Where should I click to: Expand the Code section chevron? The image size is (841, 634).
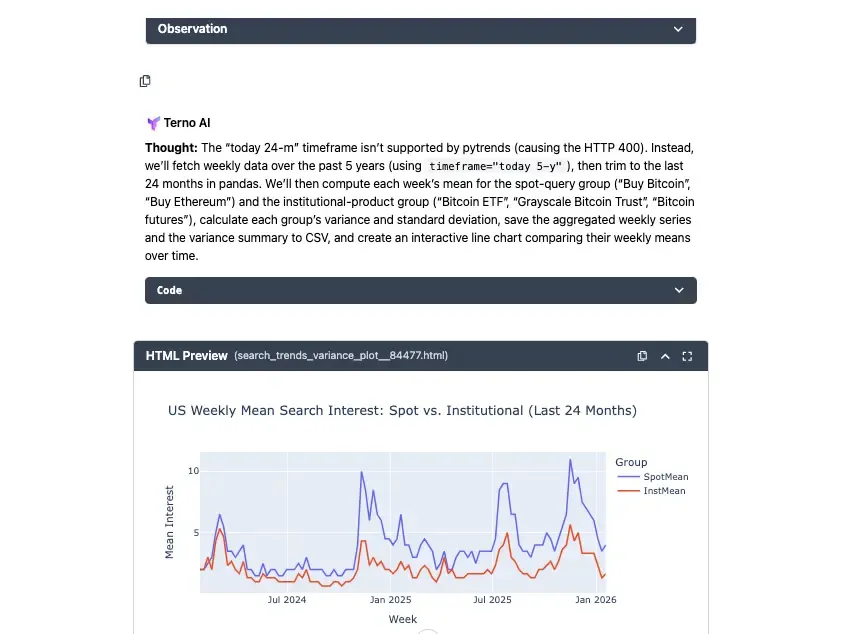[x=679, y=291]
